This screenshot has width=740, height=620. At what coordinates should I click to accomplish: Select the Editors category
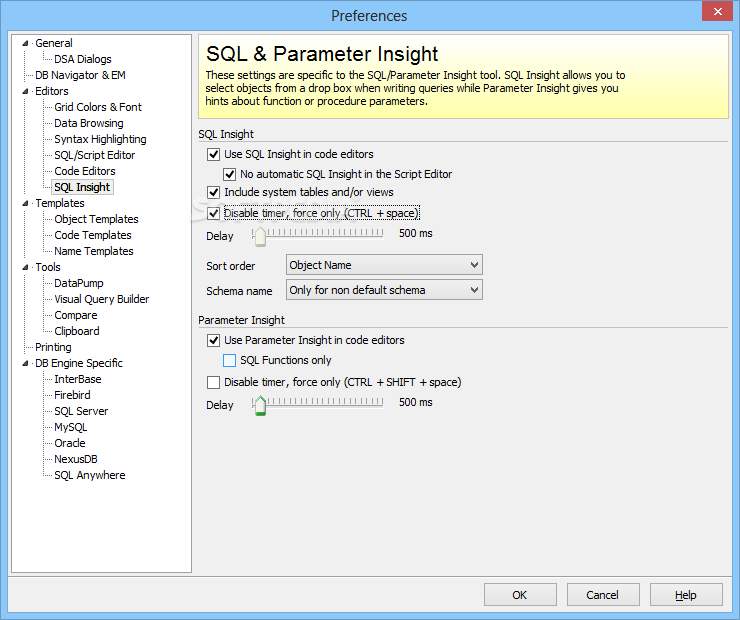[x=51, y=92]
